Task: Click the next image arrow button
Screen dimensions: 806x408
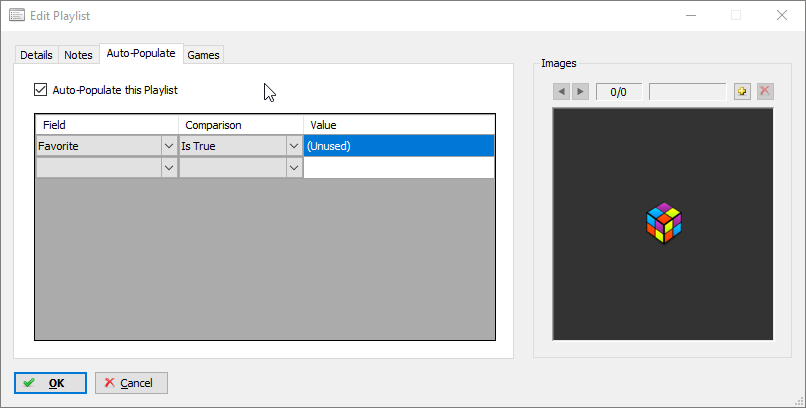Action: 580,91
